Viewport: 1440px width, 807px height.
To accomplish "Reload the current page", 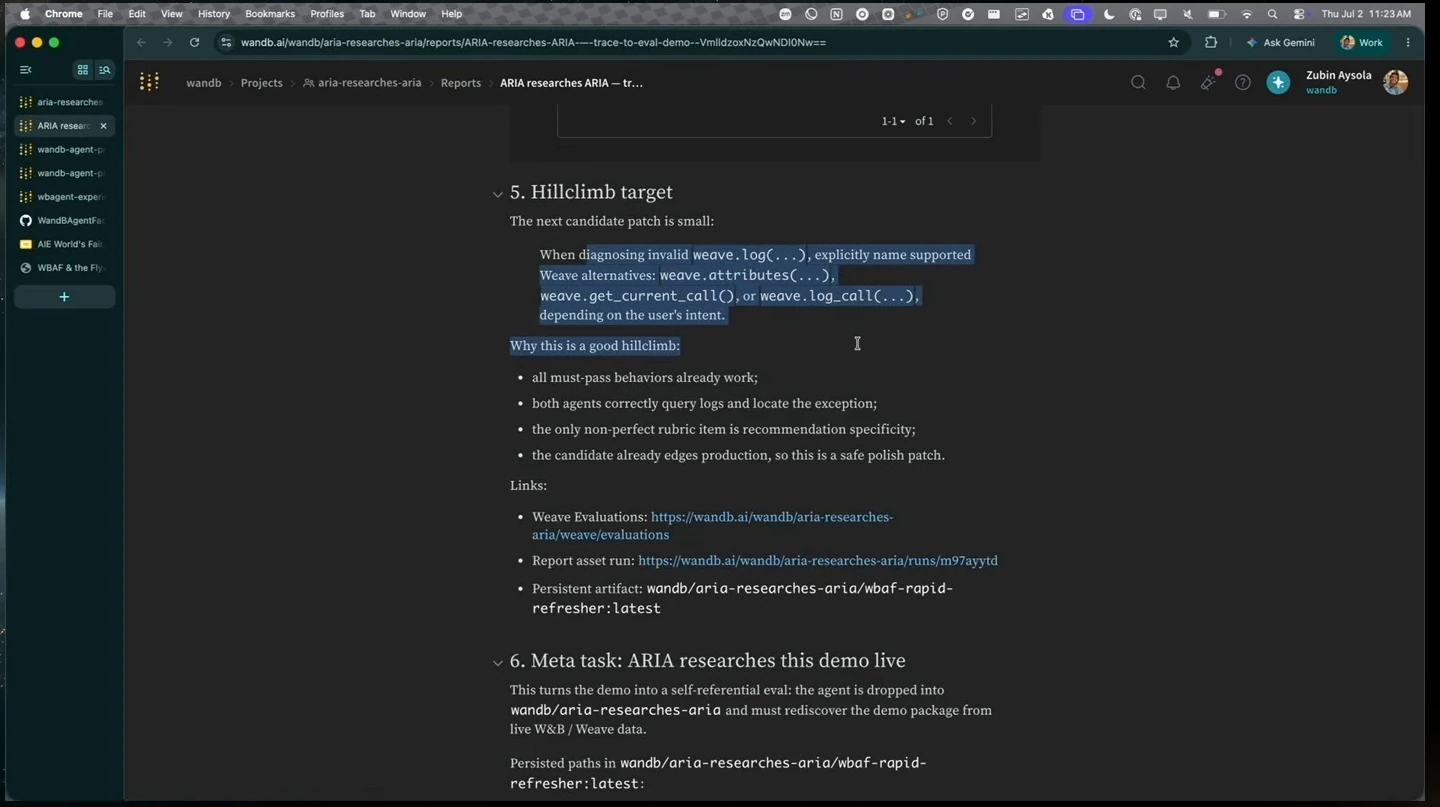I will coord(194,43).
